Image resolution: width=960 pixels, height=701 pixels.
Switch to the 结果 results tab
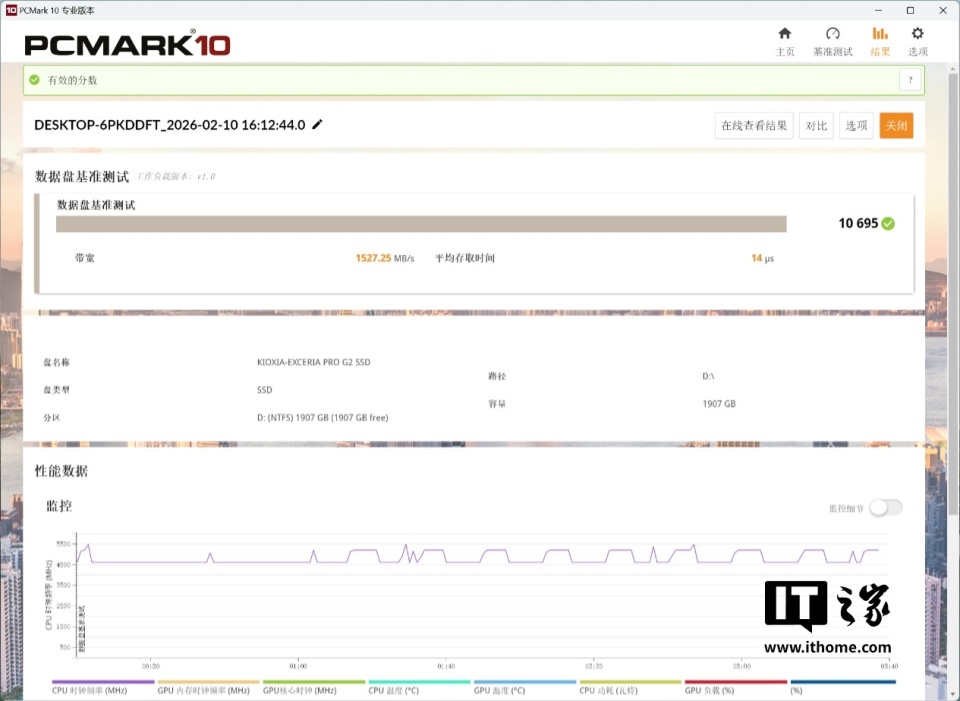tap(880, 41)
